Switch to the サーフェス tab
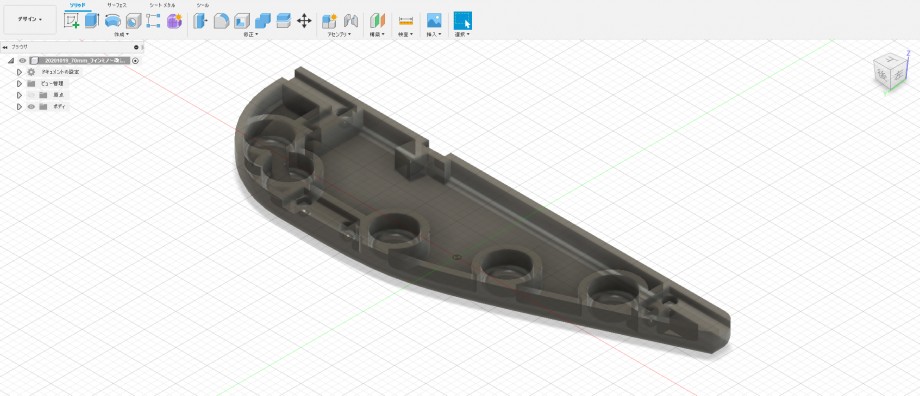The width and height of the screenshot is (920, 396). point(117,5)
